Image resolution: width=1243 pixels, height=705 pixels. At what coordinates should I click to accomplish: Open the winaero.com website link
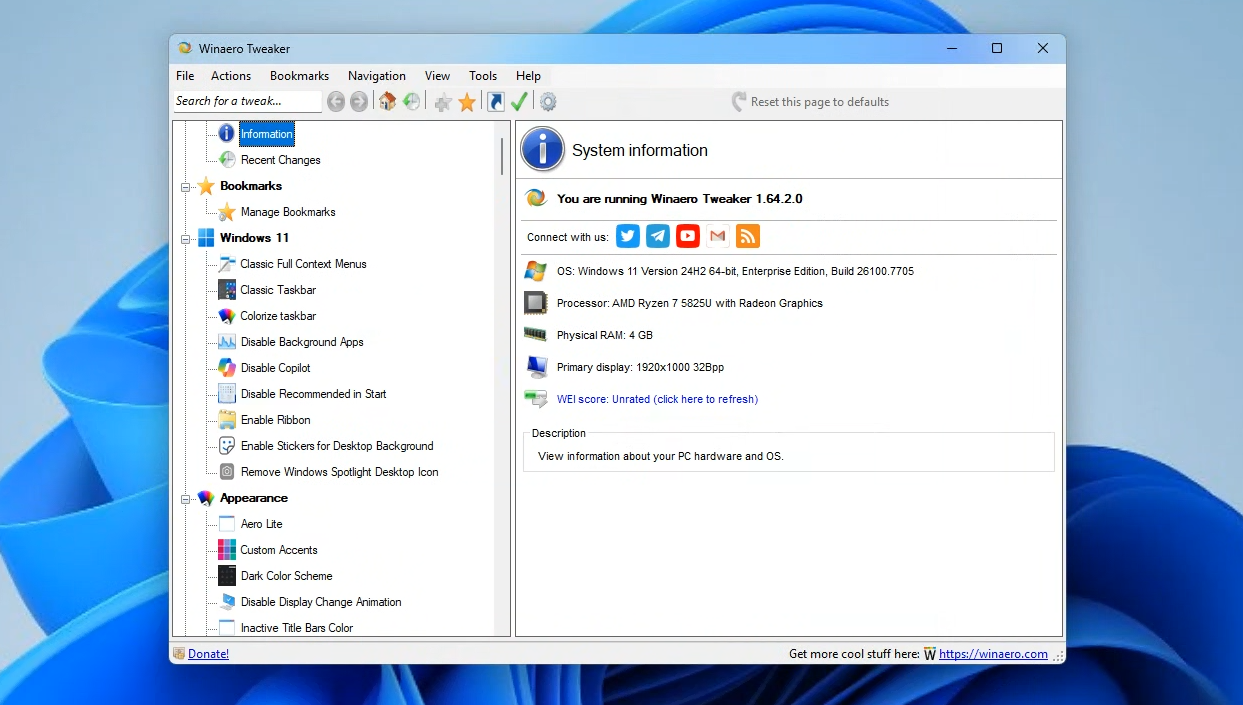pyautogui.click(x=993, y=654)
